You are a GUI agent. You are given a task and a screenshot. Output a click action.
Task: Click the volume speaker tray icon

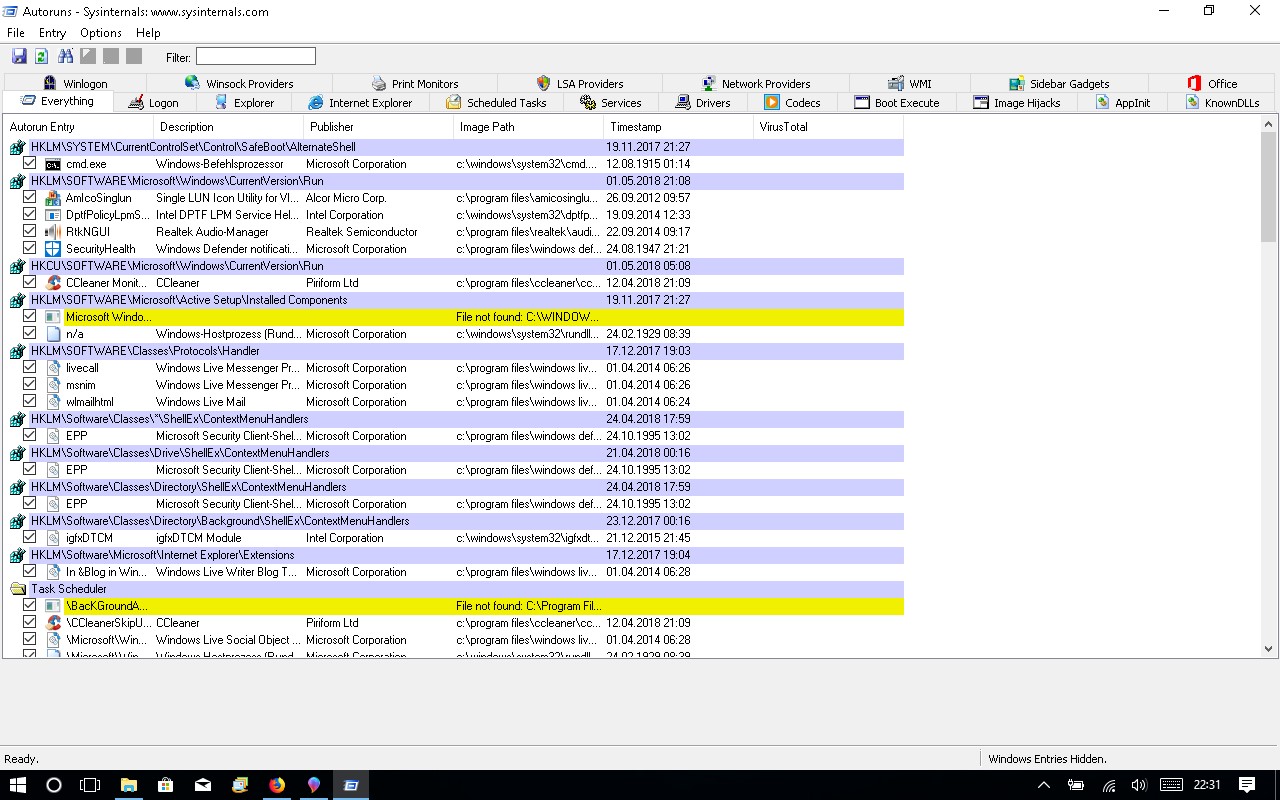coord(1138,785)
